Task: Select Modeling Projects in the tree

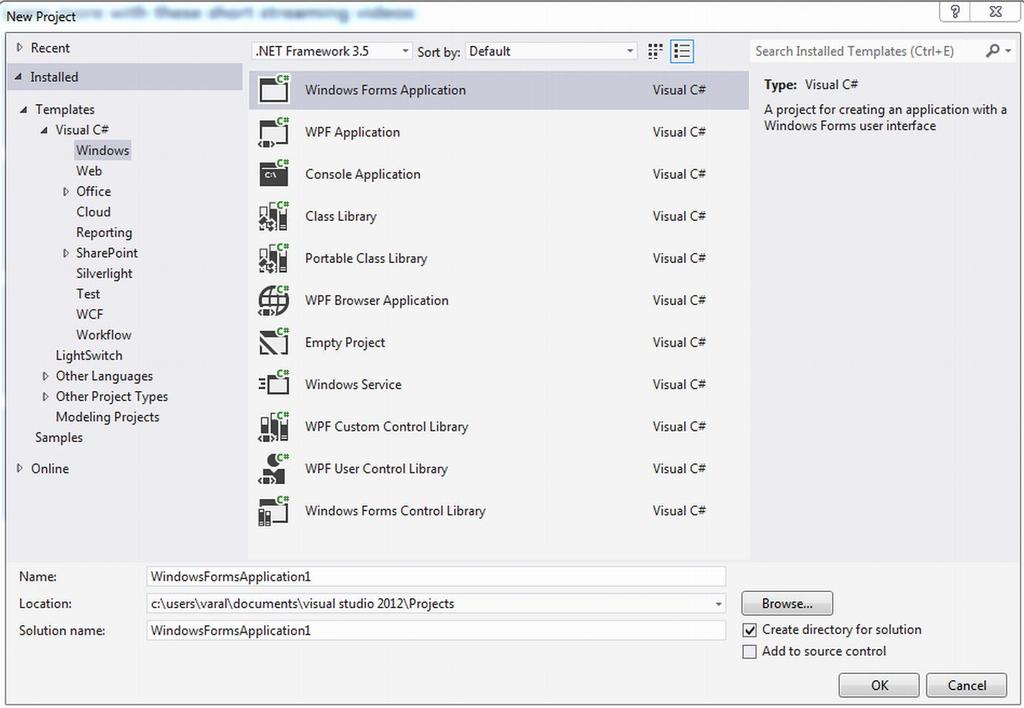Action: [107, 417]
